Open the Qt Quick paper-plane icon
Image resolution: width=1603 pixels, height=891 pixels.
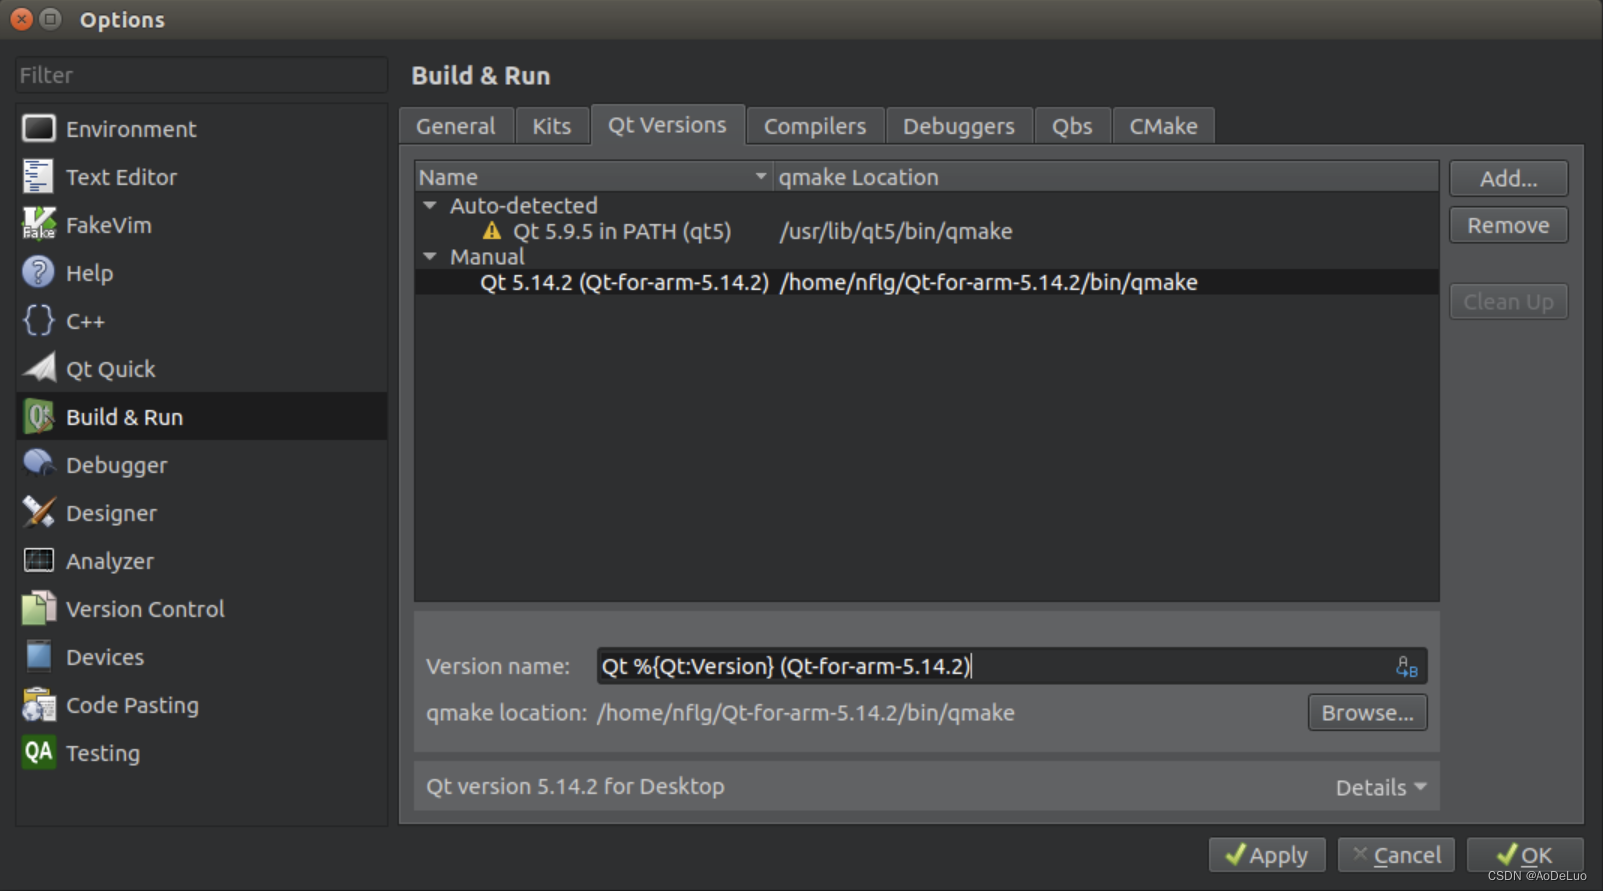point(39,368)
